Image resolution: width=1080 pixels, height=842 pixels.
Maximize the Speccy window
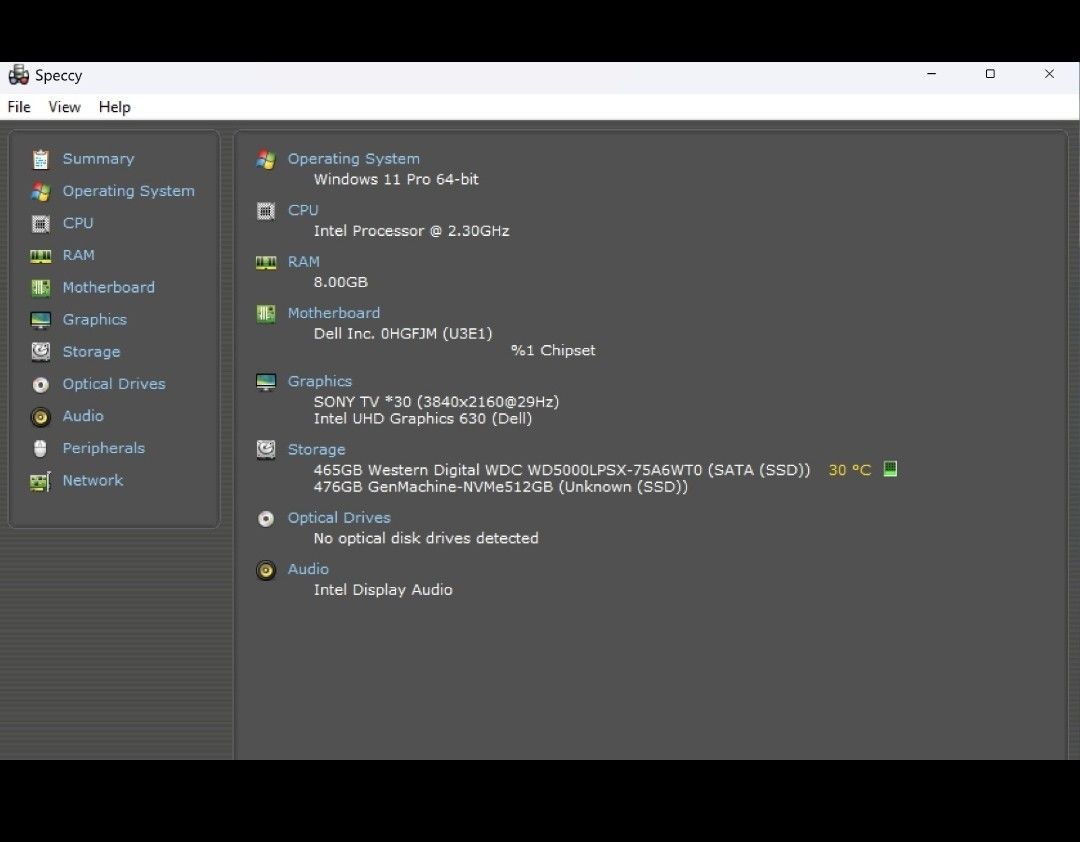(x=990, y=74)
